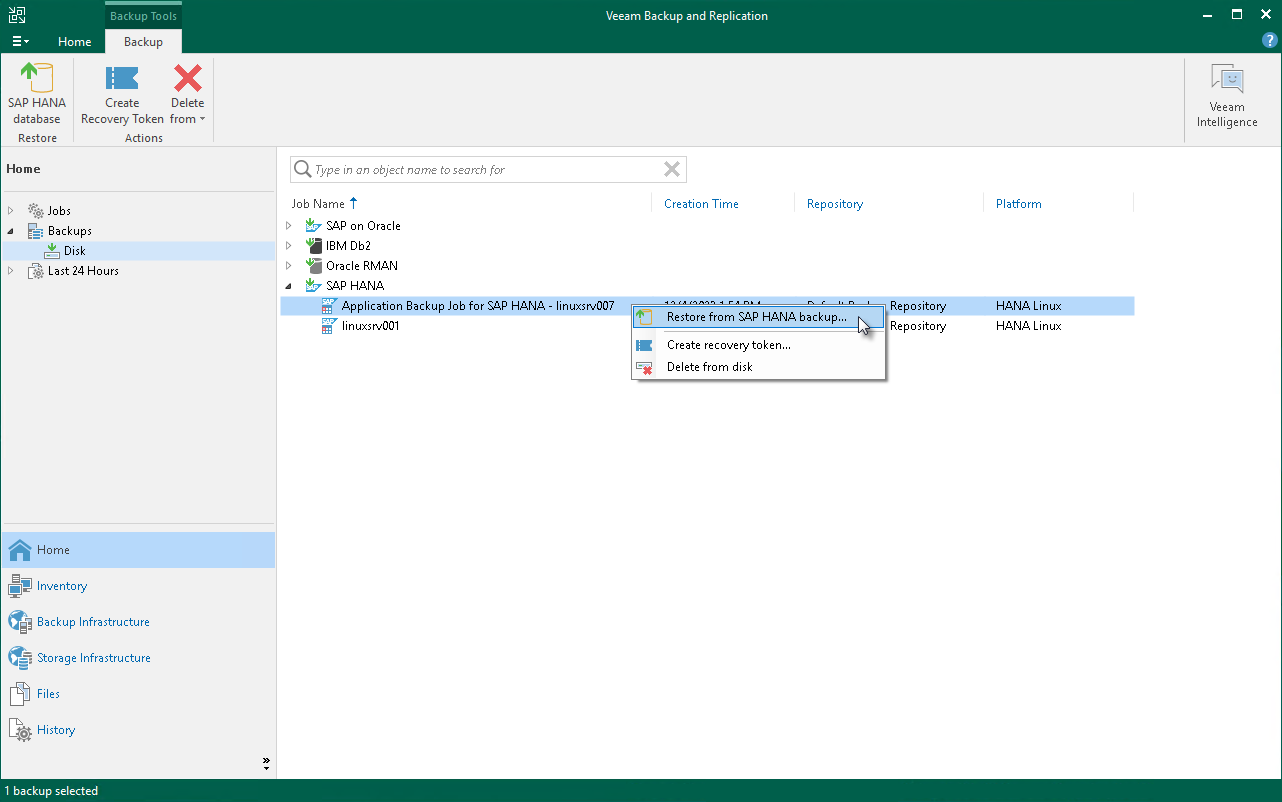Screen dimensions: 1282x802
Task: Click the Jobs gear icon in the tree
Action: (36, 211)
